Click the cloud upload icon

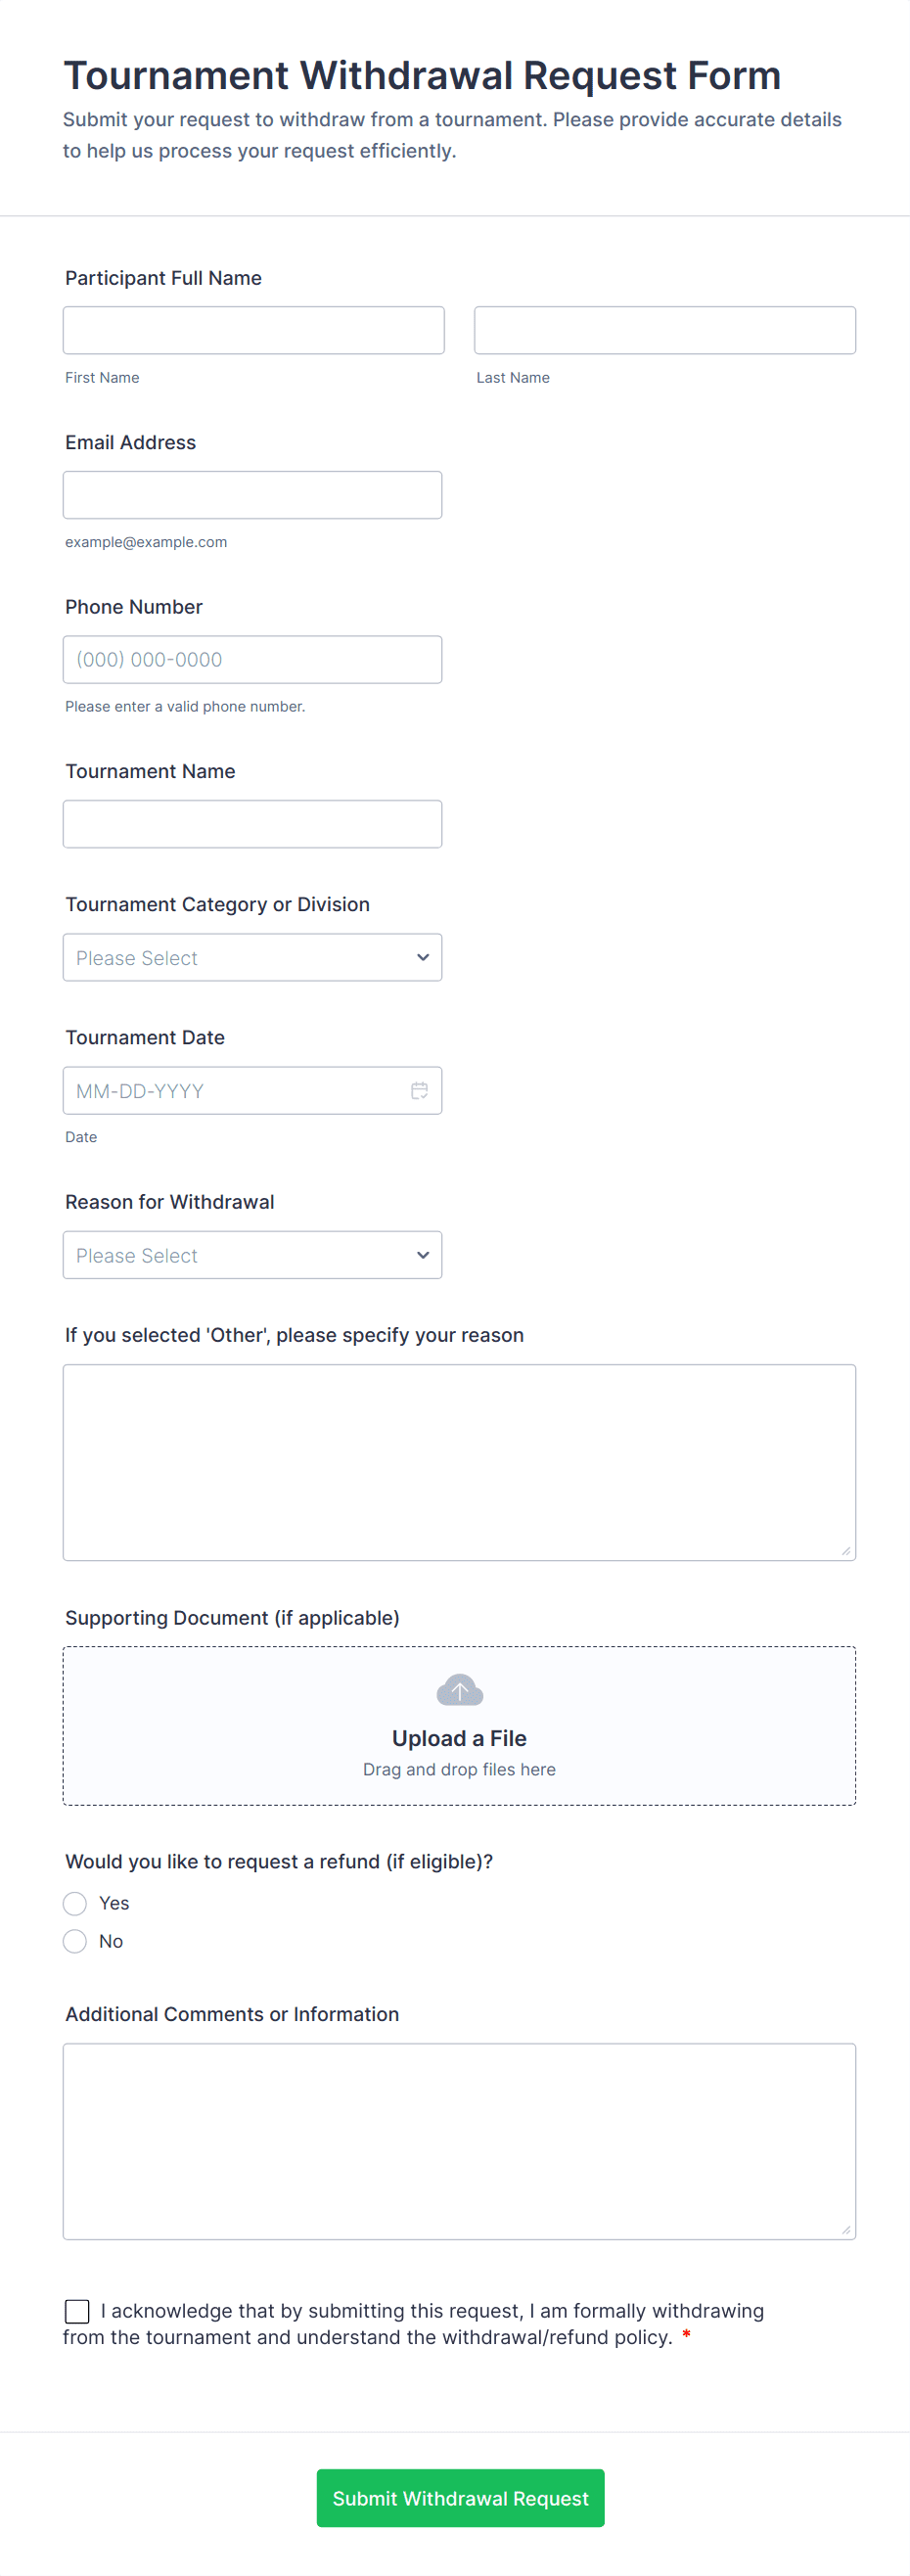459,1690
